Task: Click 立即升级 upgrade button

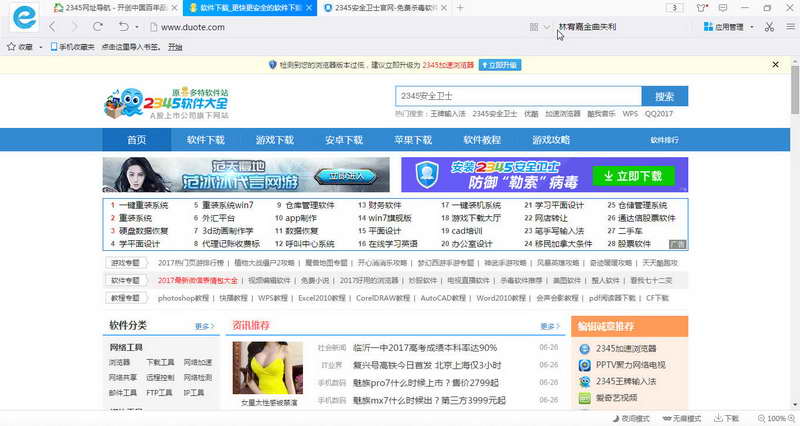Action: tap(500, 65)
